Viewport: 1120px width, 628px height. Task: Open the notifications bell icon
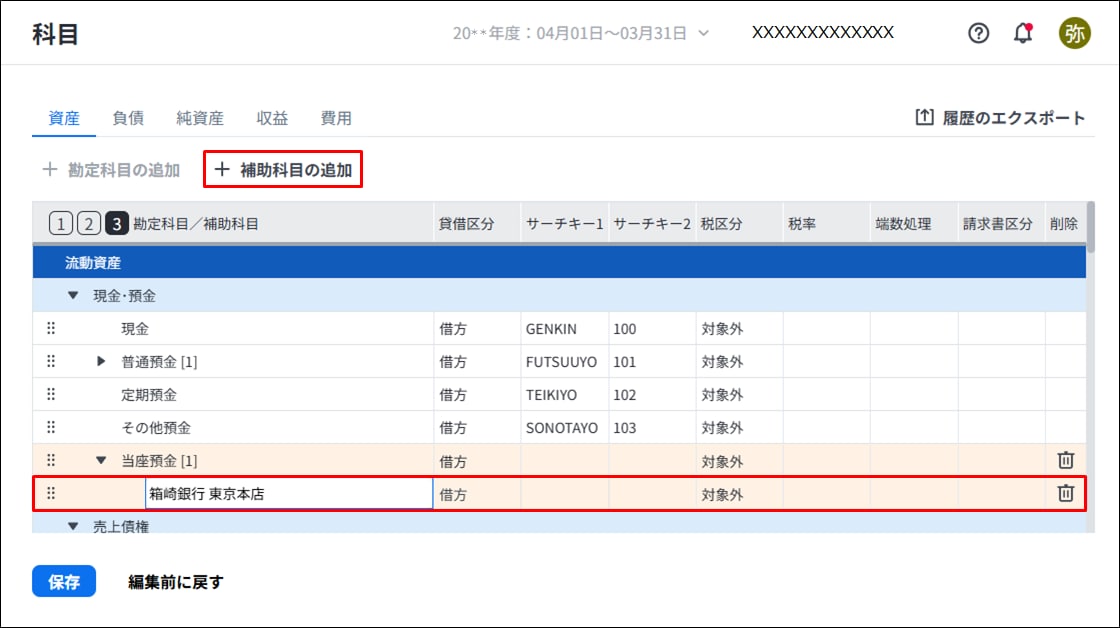(1022, 33)
